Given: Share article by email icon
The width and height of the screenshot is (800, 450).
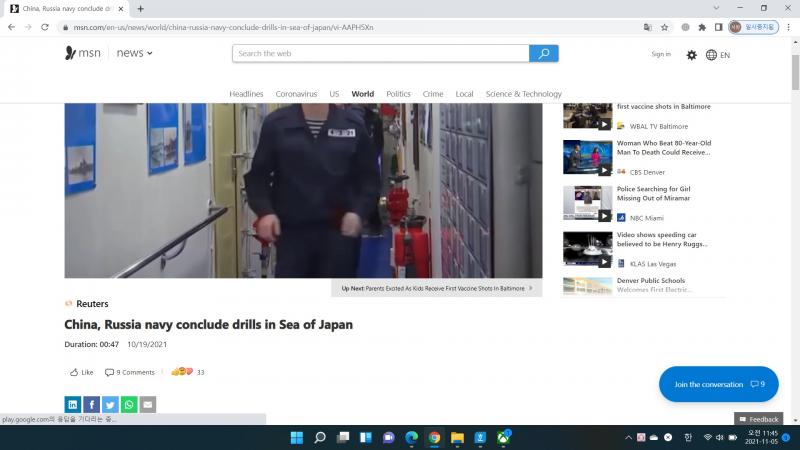Looking at the screenshot, I should coord(148,404).
